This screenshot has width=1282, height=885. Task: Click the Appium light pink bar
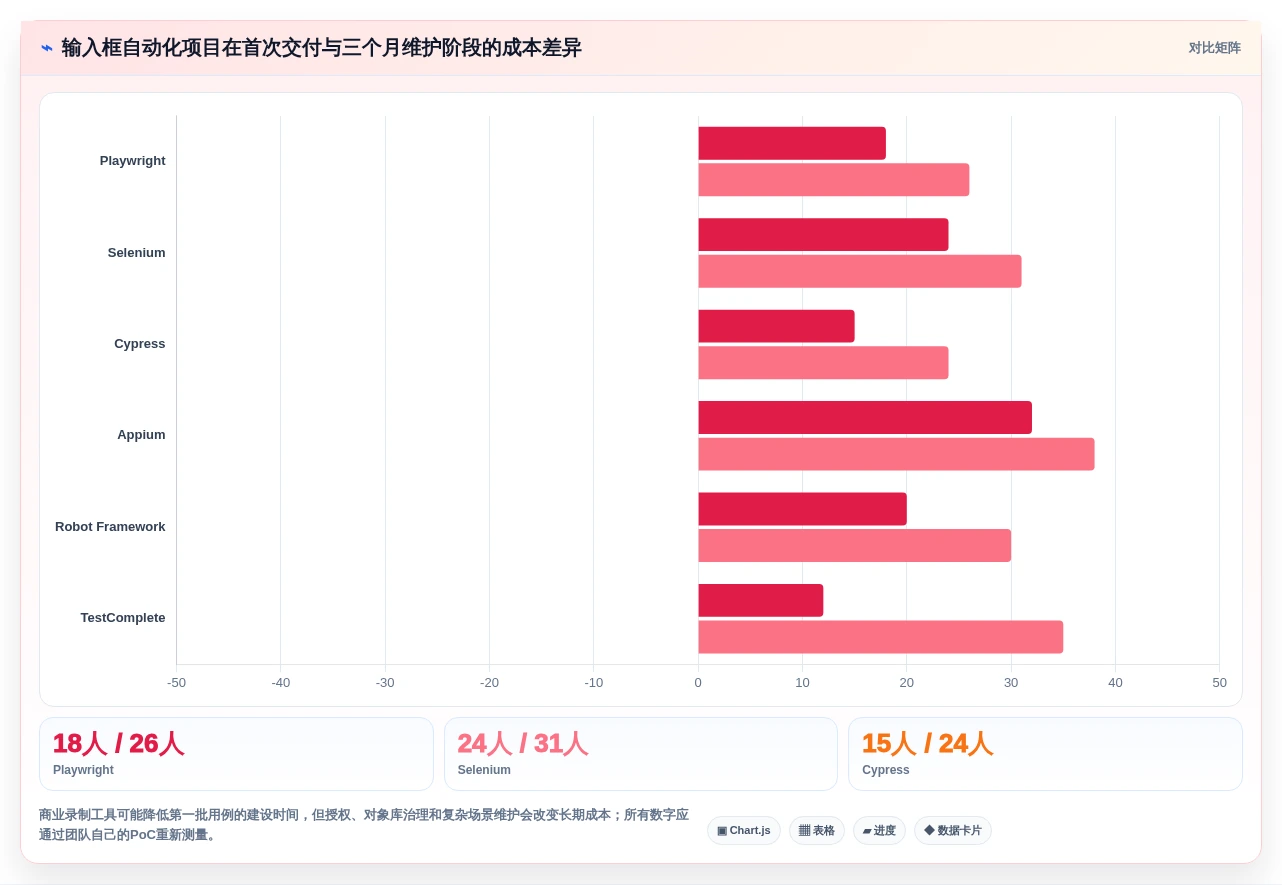pos(896,454)
